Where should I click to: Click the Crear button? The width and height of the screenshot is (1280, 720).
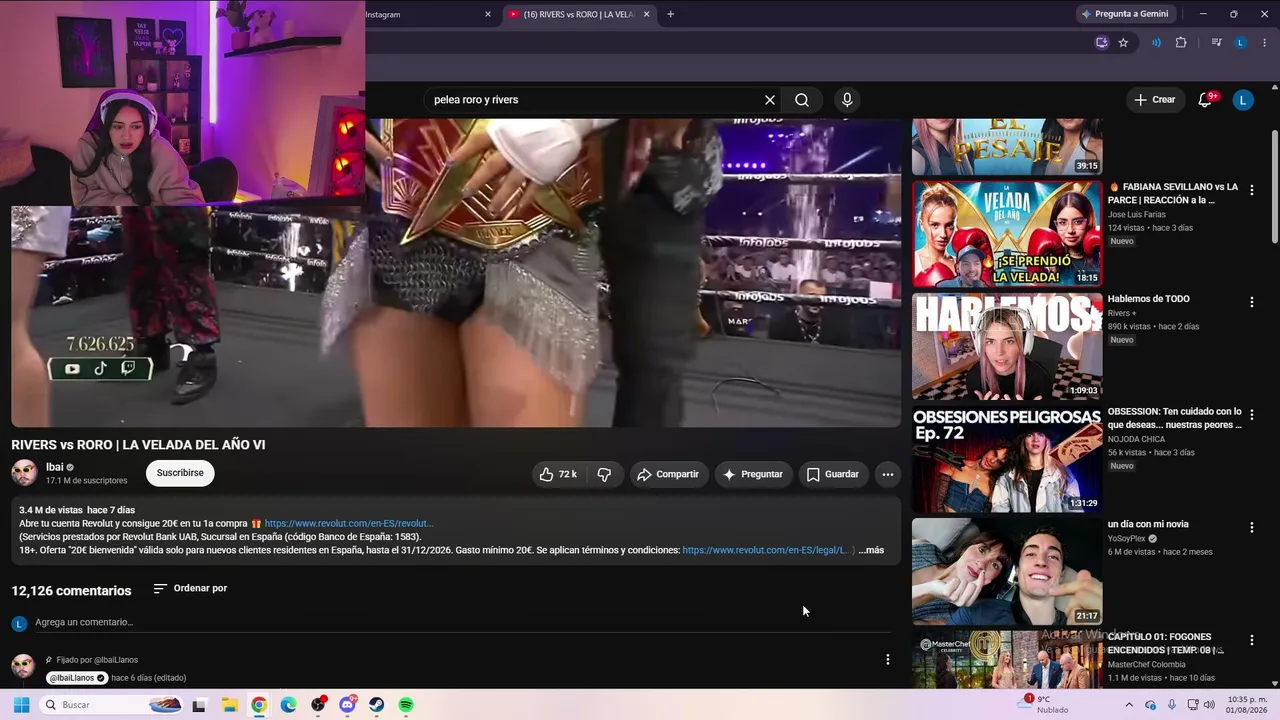coord(1154,100)
